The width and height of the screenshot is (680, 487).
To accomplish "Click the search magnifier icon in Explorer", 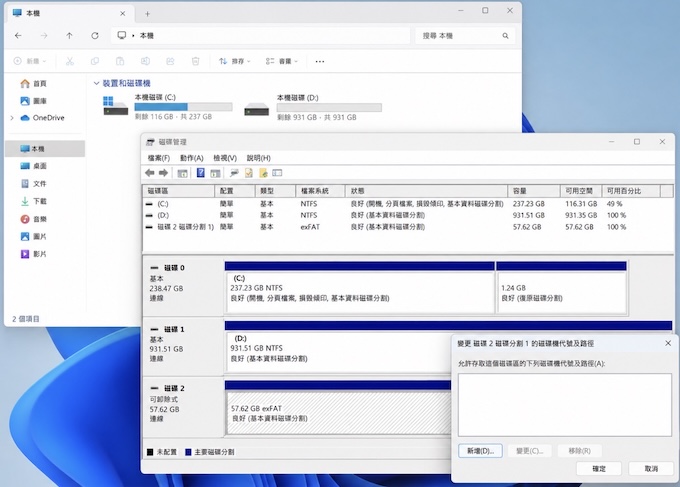I will 505,36.
